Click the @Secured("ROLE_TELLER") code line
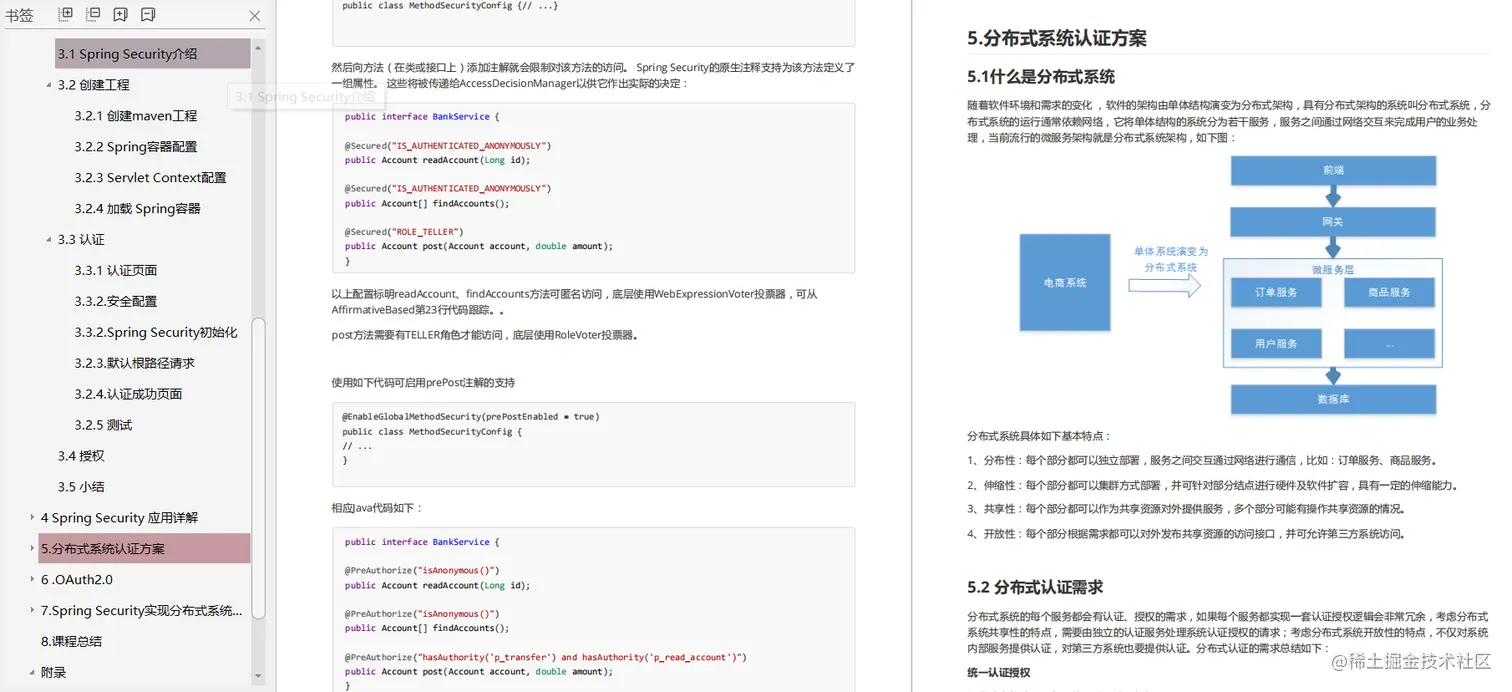Image resolution: width=1512 pixels, height=692 pixels. (x=404, y=232)
